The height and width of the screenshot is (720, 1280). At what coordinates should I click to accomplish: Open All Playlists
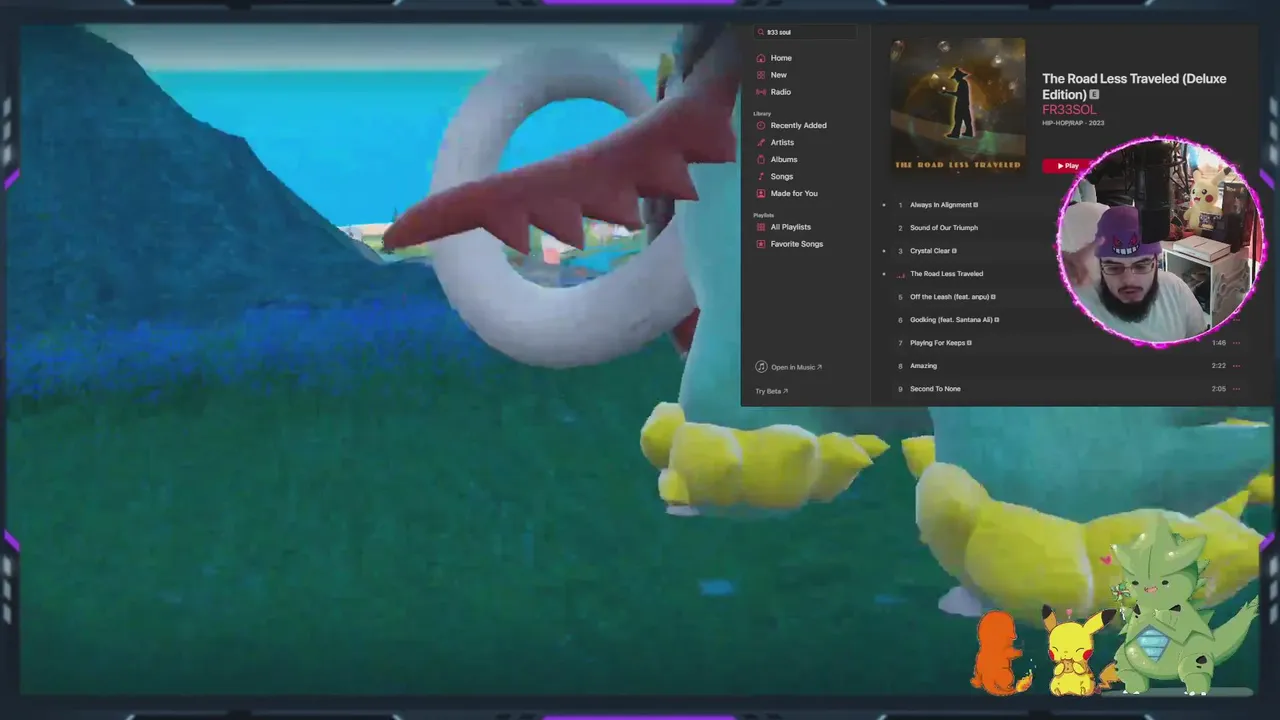(791, 227)
